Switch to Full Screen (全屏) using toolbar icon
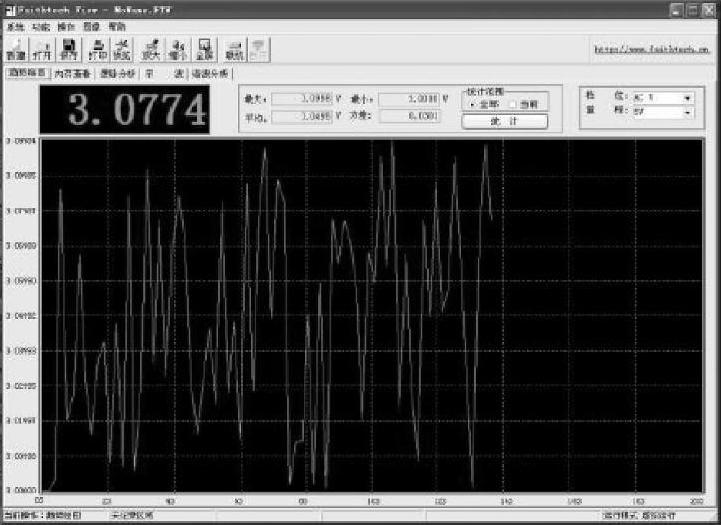 pos(205,49)
